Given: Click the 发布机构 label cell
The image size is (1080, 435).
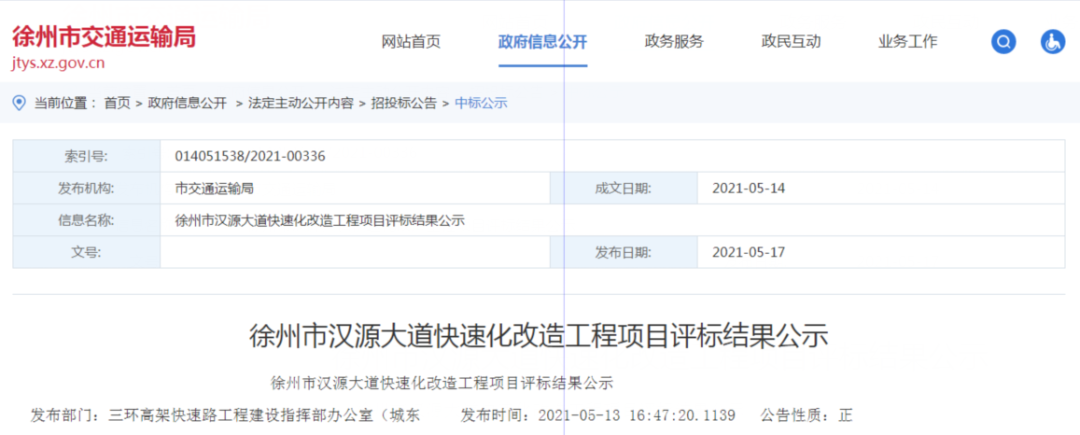Looking at the screenshot, I should click(x=87, y=188).
